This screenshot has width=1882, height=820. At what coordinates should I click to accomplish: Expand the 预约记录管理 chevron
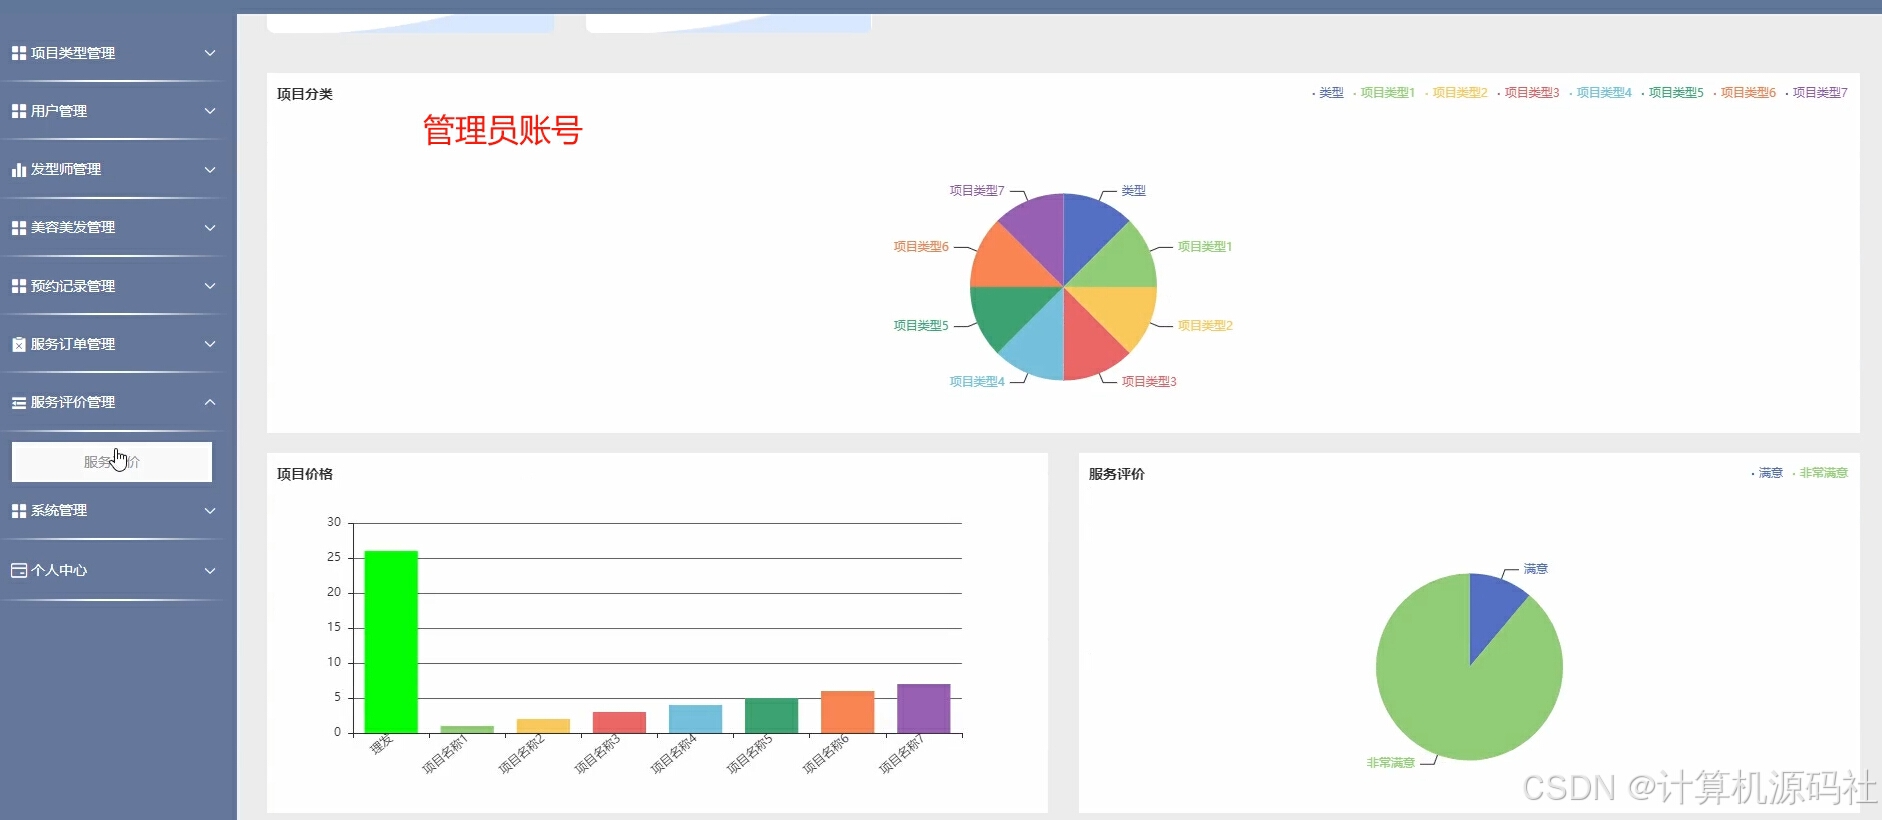[x=210, y=286]
